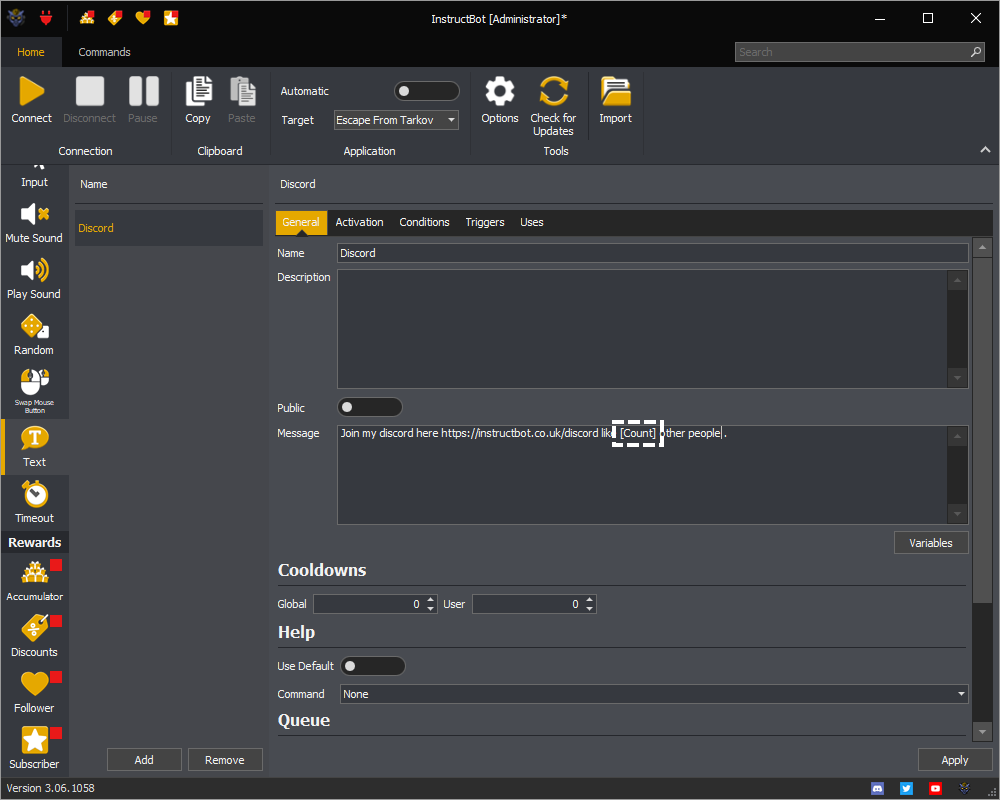Open Accumulator rewards in sidebar
The width and height of the screenshot is (1000, 800).
coord(34,581)
